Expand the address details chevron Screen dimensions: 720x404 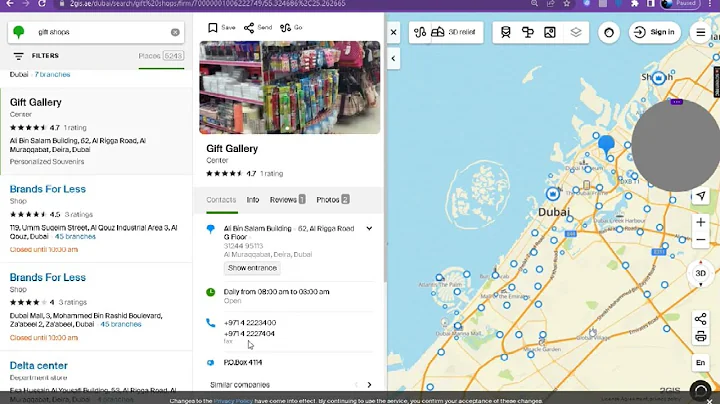(x=369, y=229)
